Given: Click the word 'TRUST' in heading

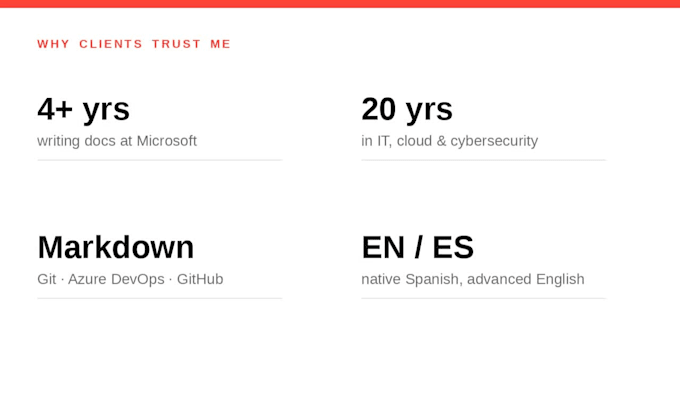Looking at the screenshot, I should (x=177, y=44).
